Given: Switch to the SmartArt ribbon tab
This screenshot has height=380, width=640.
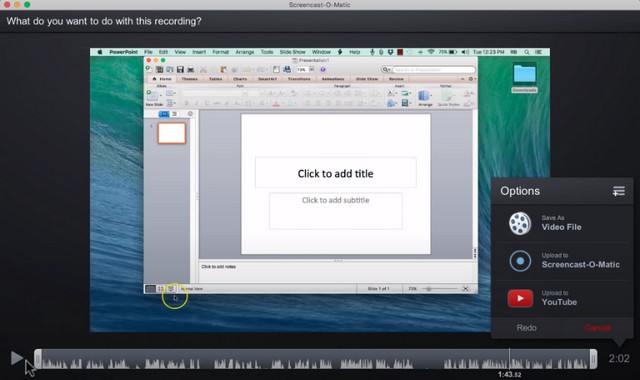Looking at the screenshot, I should point(267,79).
